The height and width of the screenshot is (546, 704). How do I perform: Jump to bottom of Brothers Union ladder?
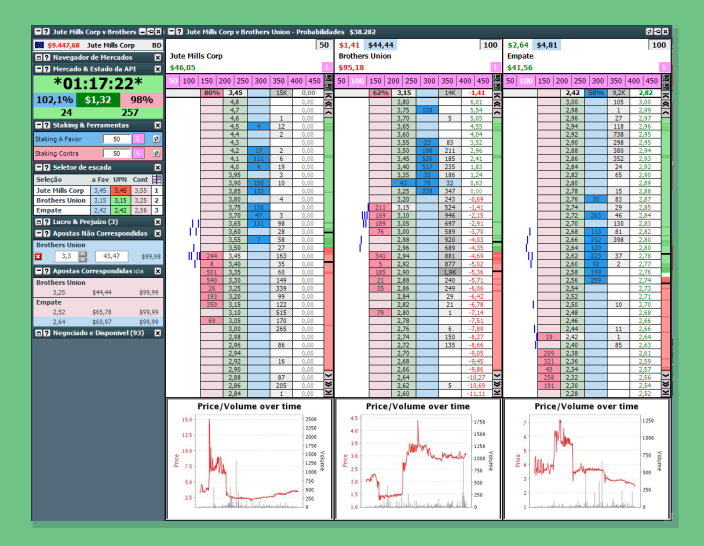point(497,392)
